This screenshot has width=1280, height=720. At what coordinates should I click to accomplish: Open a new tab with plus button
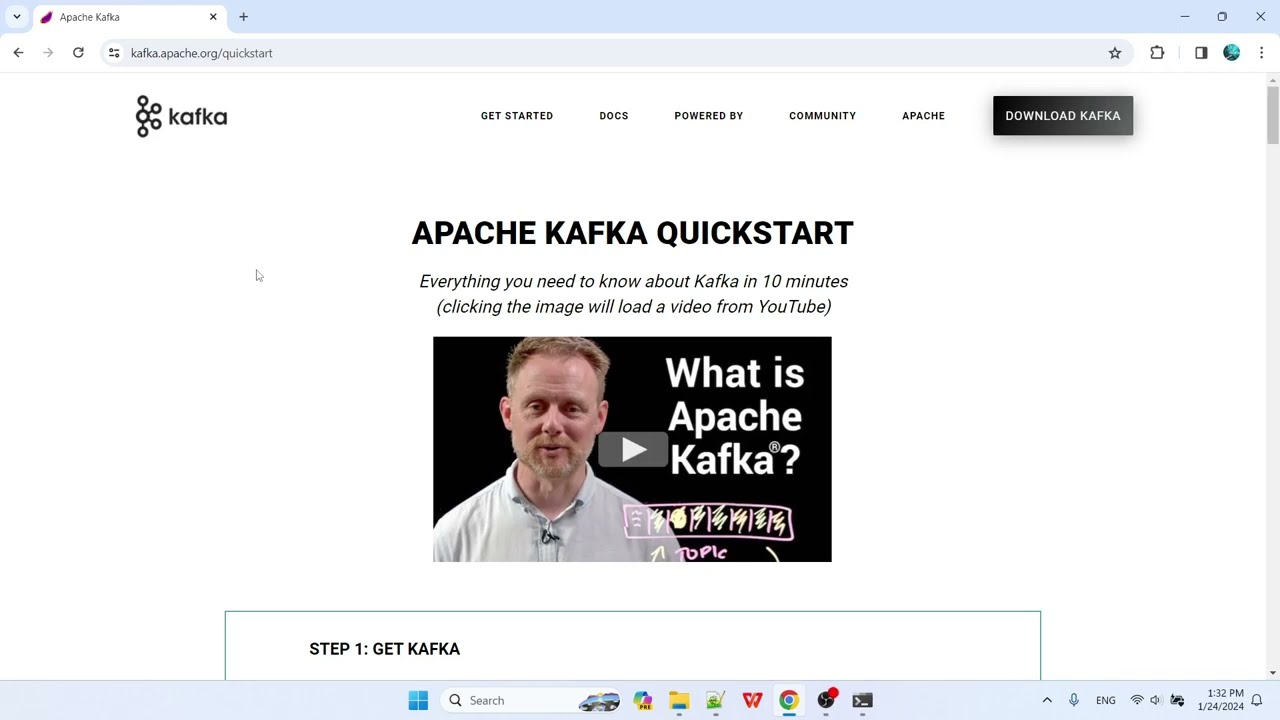[x=243, y=17]
